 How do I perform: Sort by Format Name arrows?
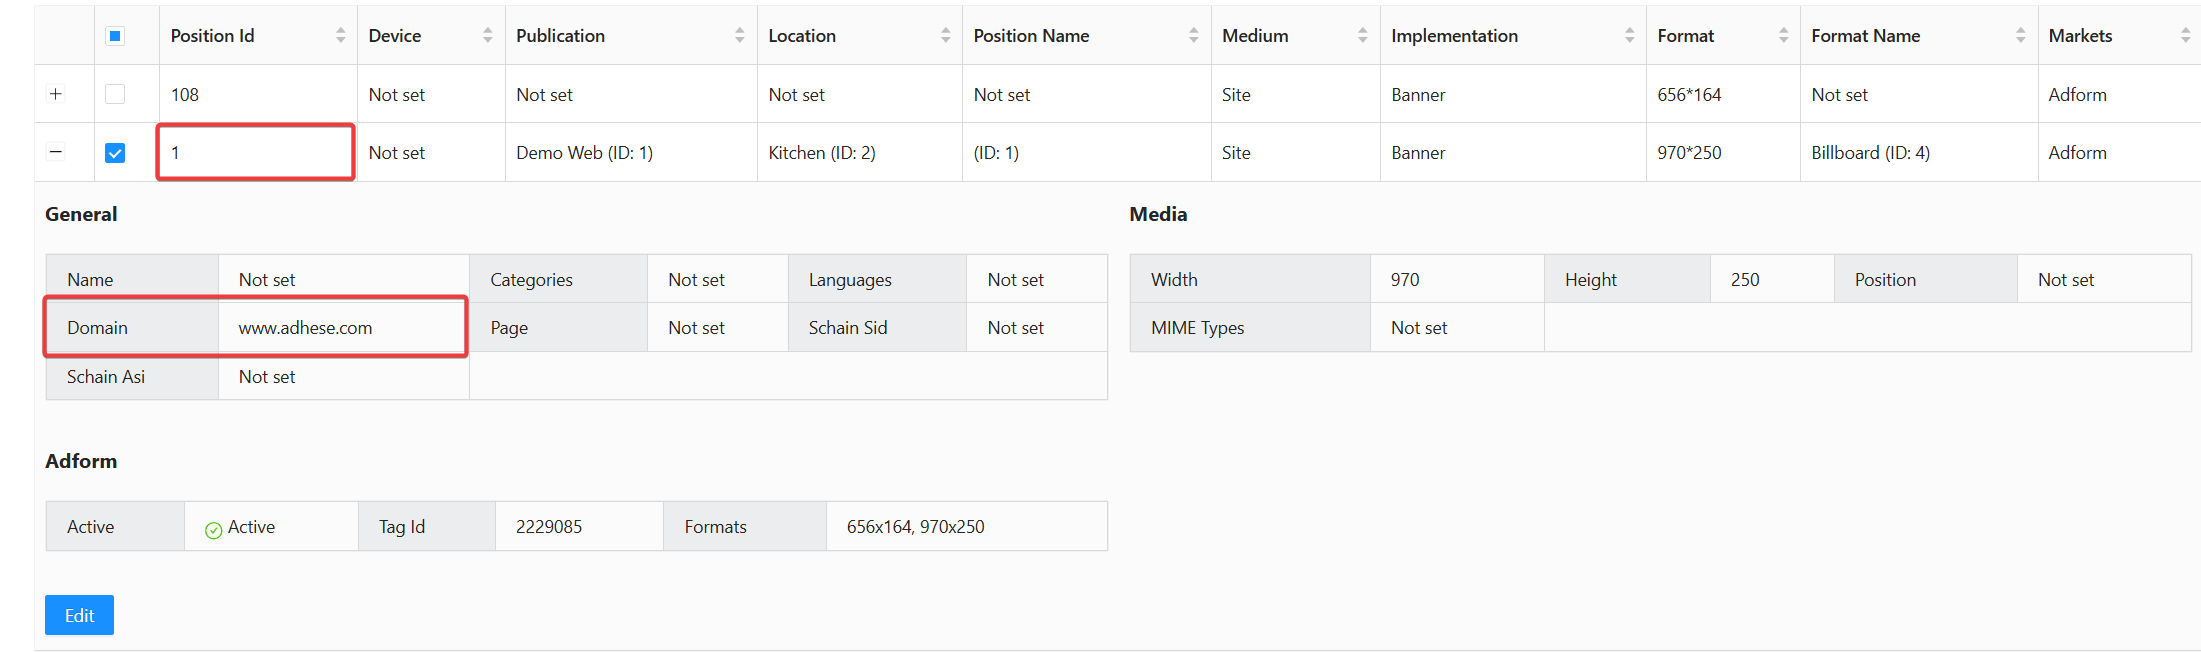(2020, 36)
